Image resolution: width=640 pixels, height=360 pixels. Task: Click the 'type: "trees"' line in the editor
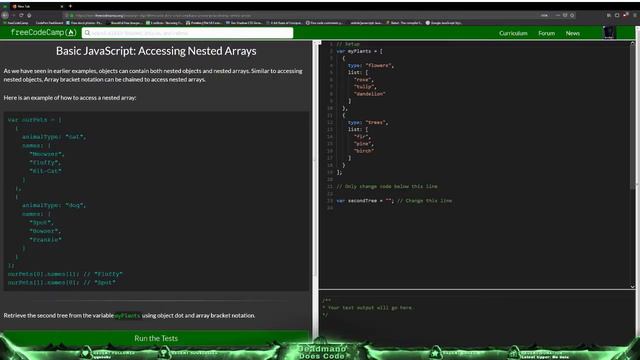[368, 122]
